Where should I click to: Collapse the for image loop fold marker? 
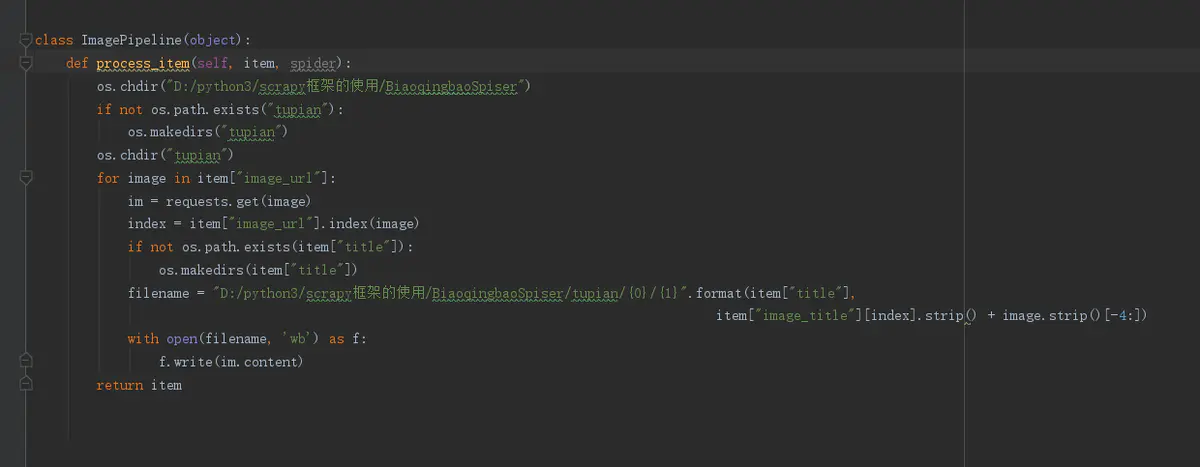[26, 178]
